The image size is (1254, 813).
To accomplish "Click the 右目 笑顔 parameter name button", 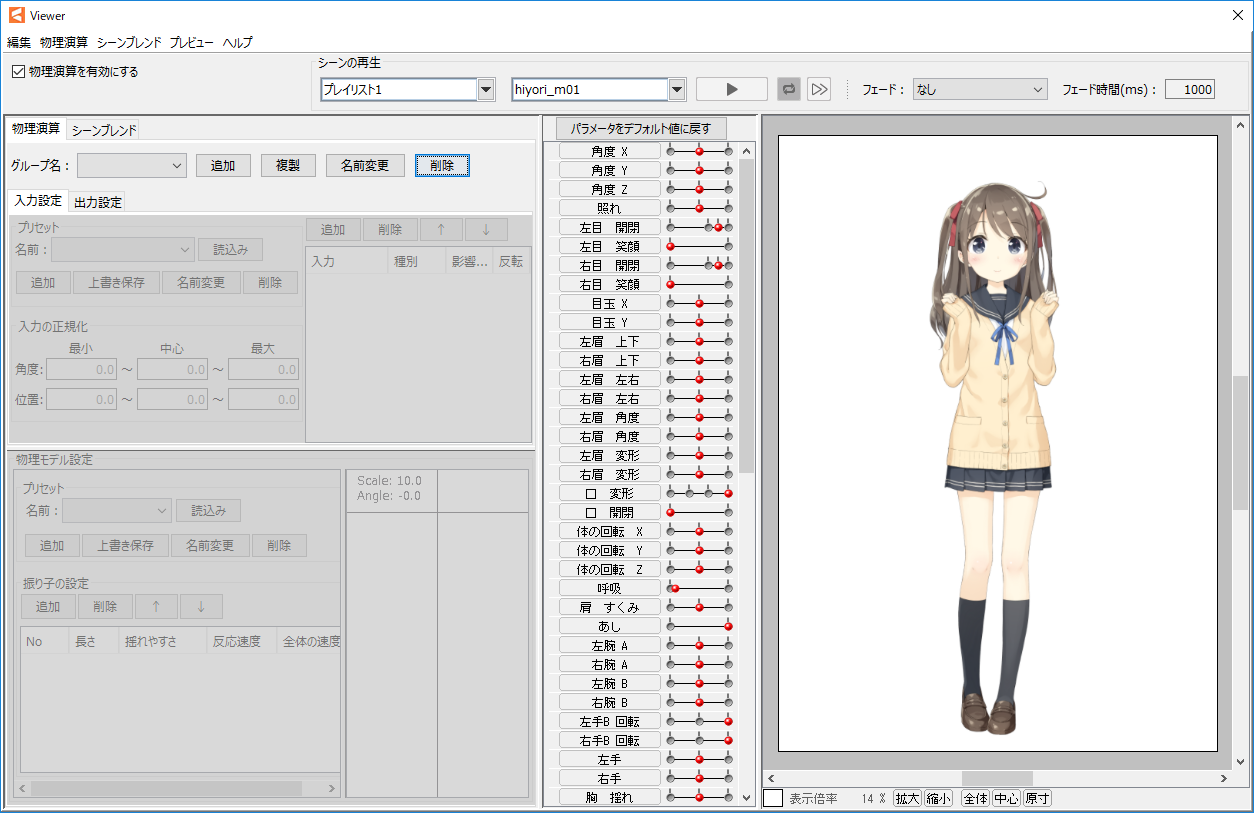I will 610,284.
